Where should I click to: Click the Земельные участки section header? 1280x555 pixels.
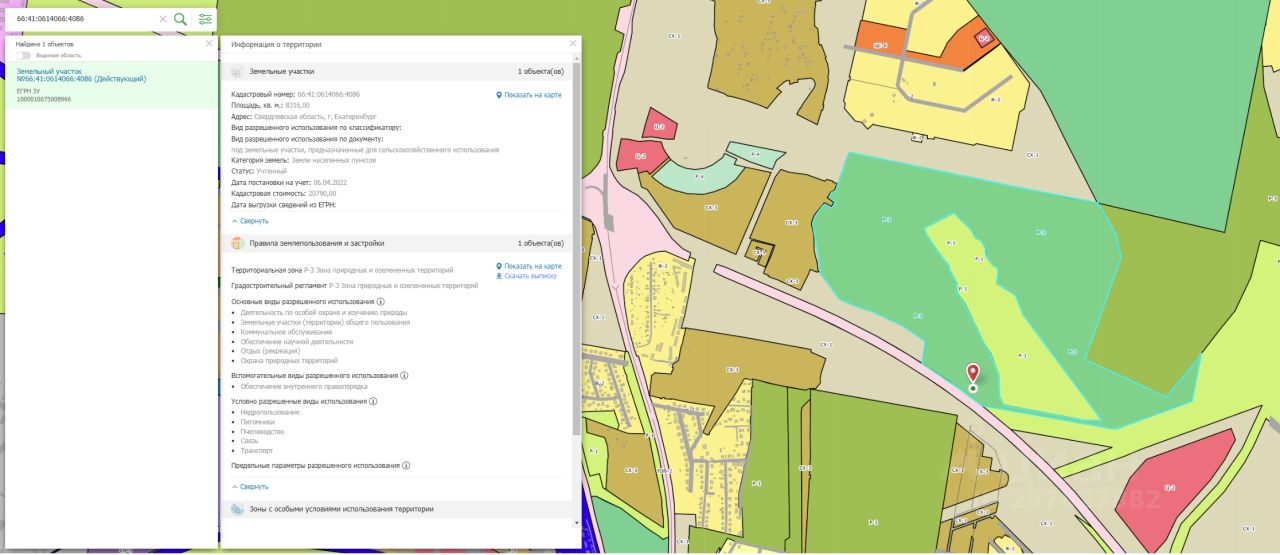click(x=282, y=72)
